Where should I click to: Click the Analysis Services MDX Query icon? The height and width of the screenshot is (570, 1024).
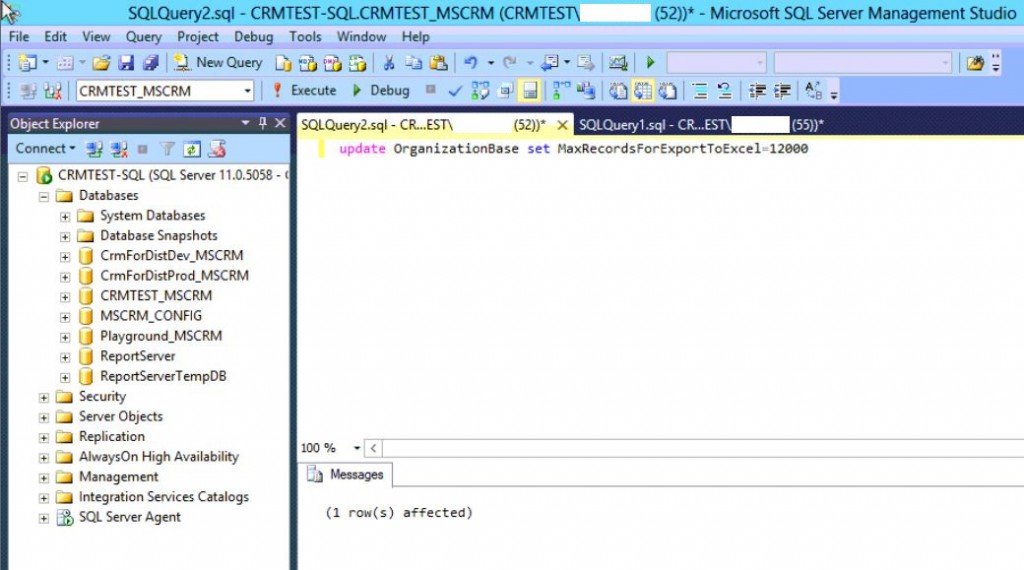tap(308, 63)
